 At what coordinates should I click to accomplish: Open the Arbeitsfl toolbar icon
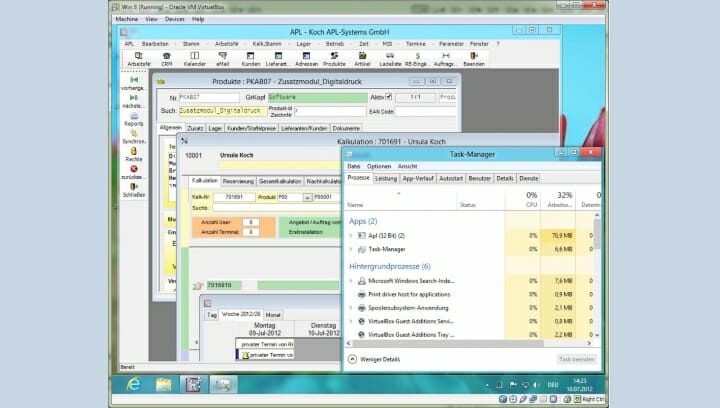click(x=139, y=59)
